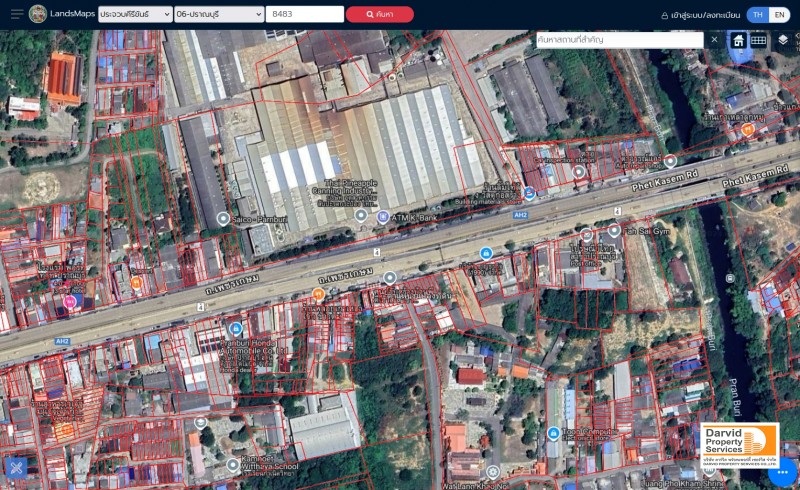
Task: Expand the province dropdown ประจวบคีรีขันธ์
Action: click(x=135, y=15)
